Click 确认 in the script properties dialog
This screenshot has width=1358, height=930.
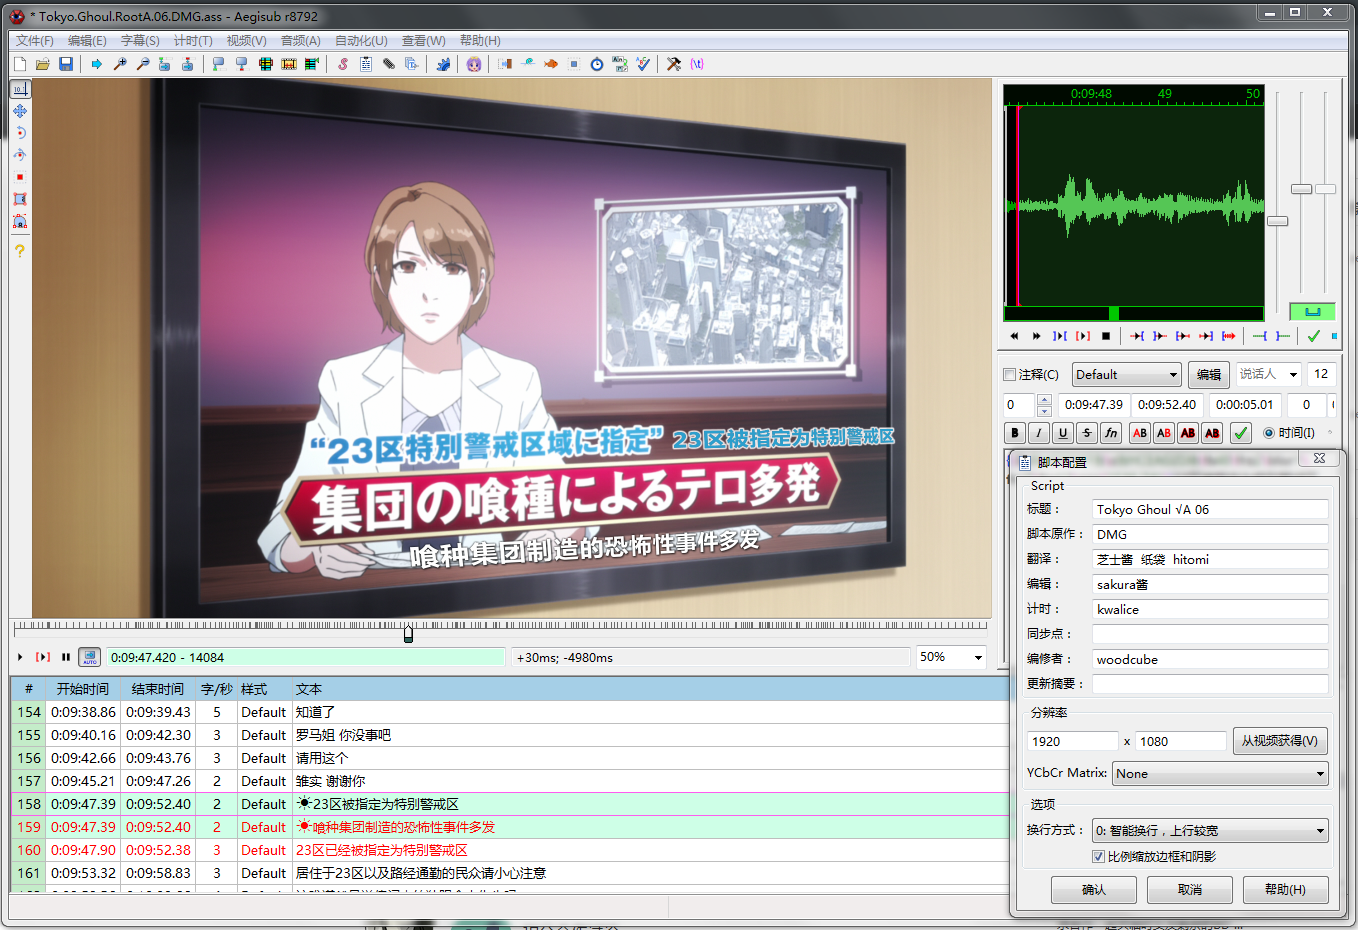click(x=1094, y=890)
